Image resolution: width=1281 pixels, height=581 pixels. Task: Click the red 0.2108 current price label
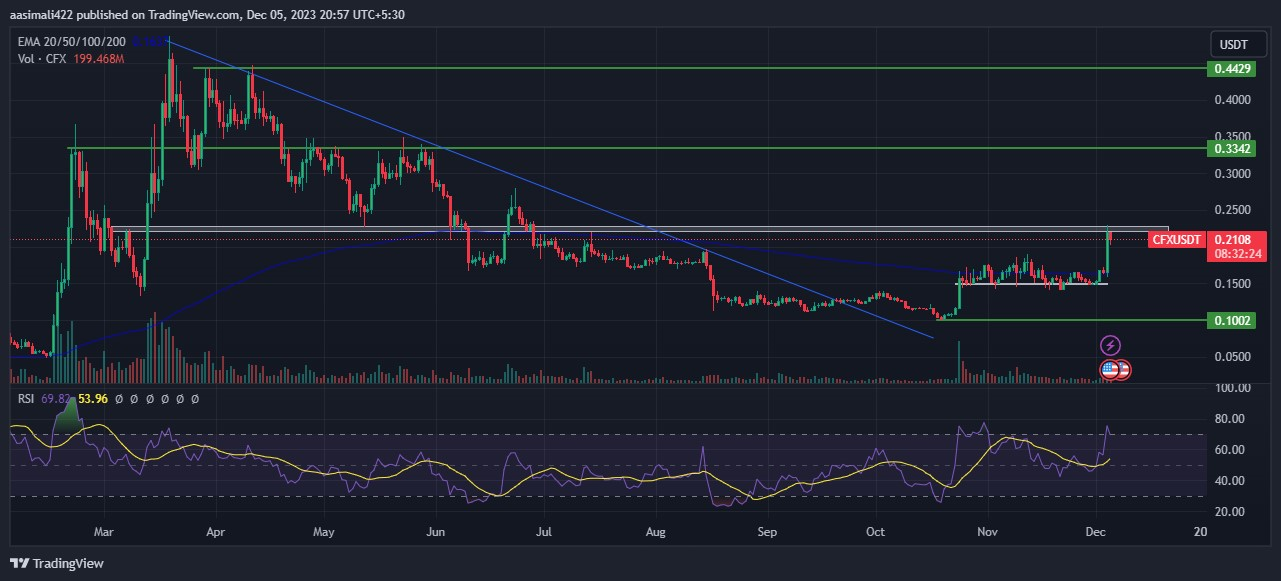[1237, 239]
